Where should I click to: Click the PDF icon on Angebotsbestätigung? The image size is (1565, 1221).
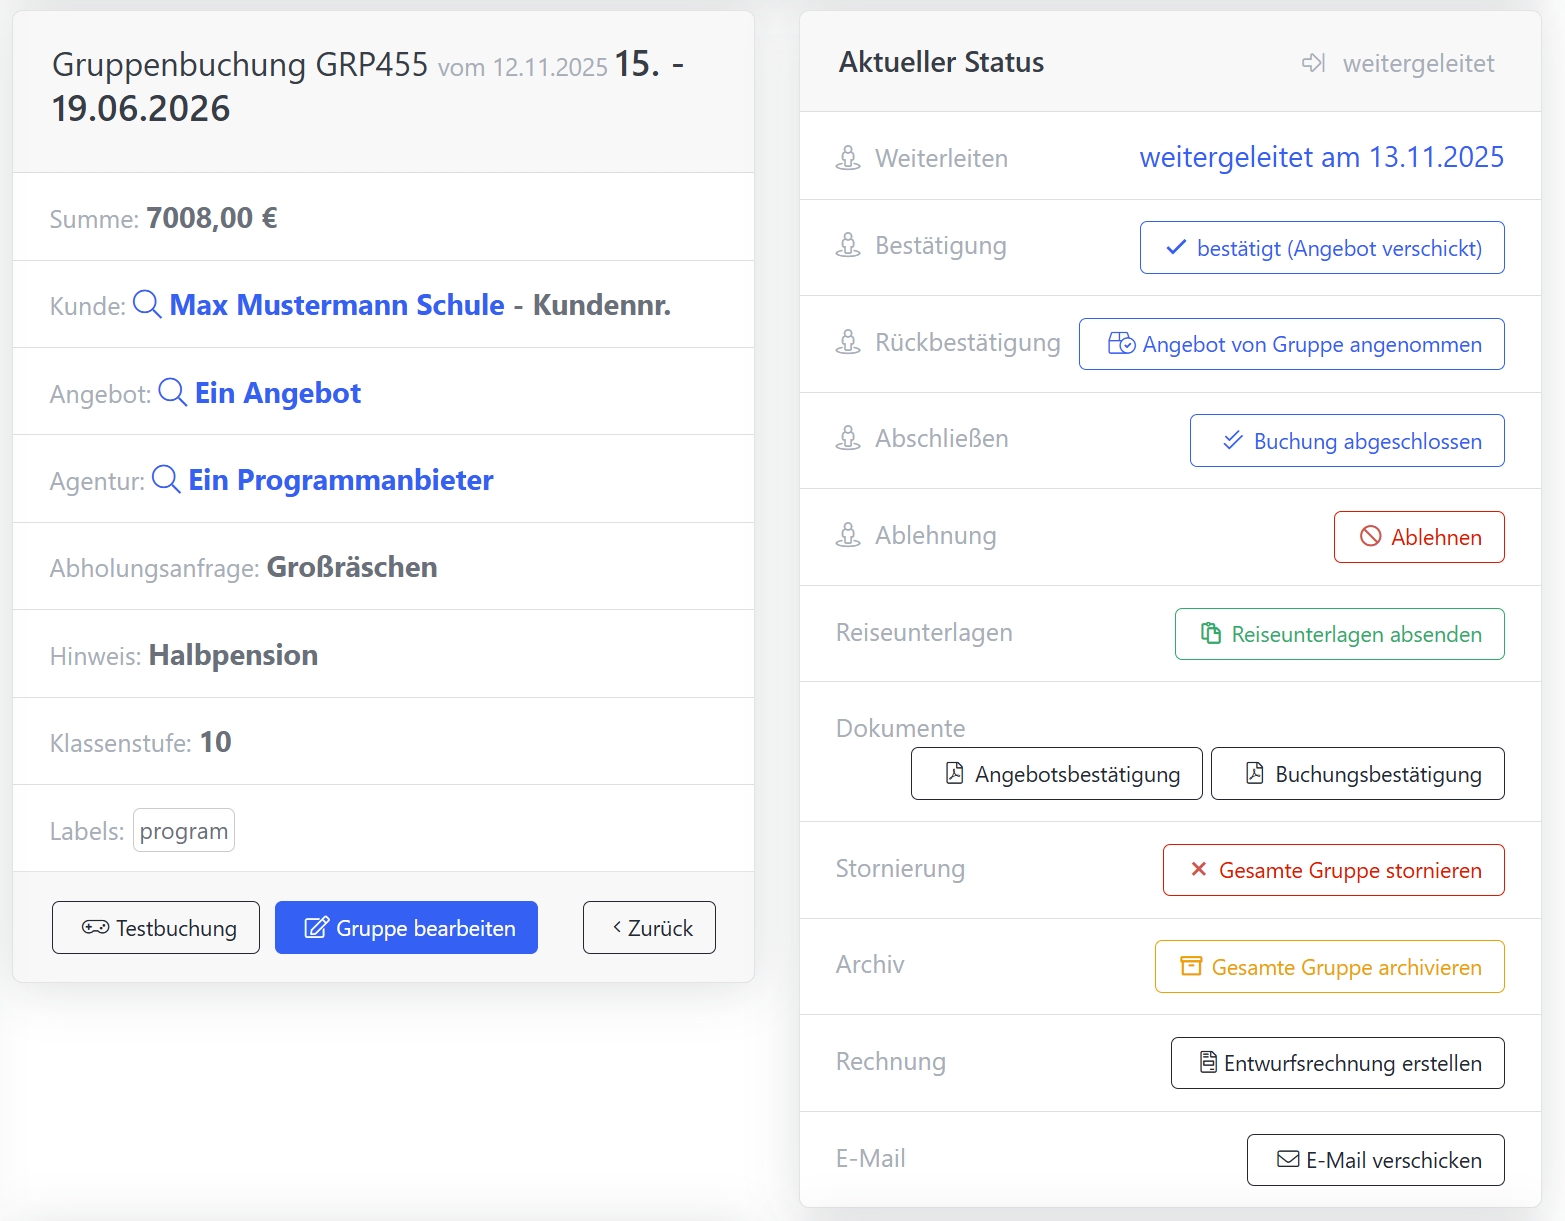tap(953, 773)
